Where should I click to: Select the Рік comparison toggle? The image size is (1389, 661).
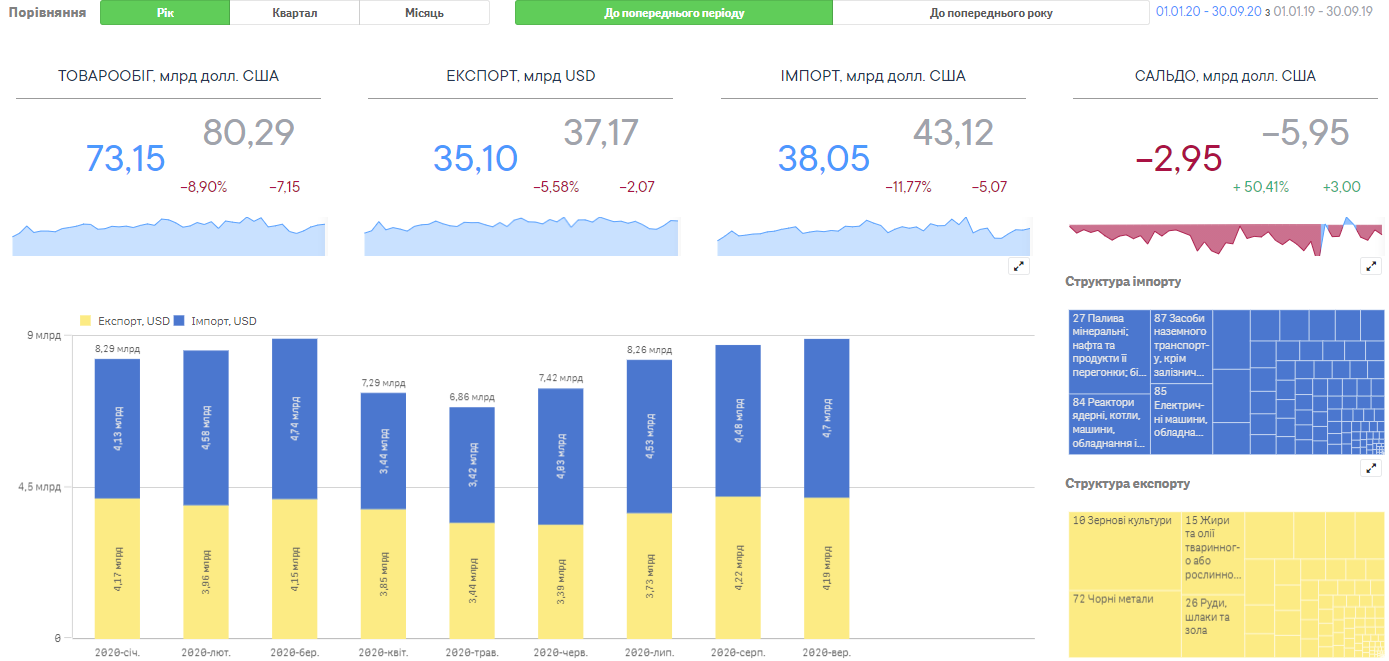pos(165,13)
